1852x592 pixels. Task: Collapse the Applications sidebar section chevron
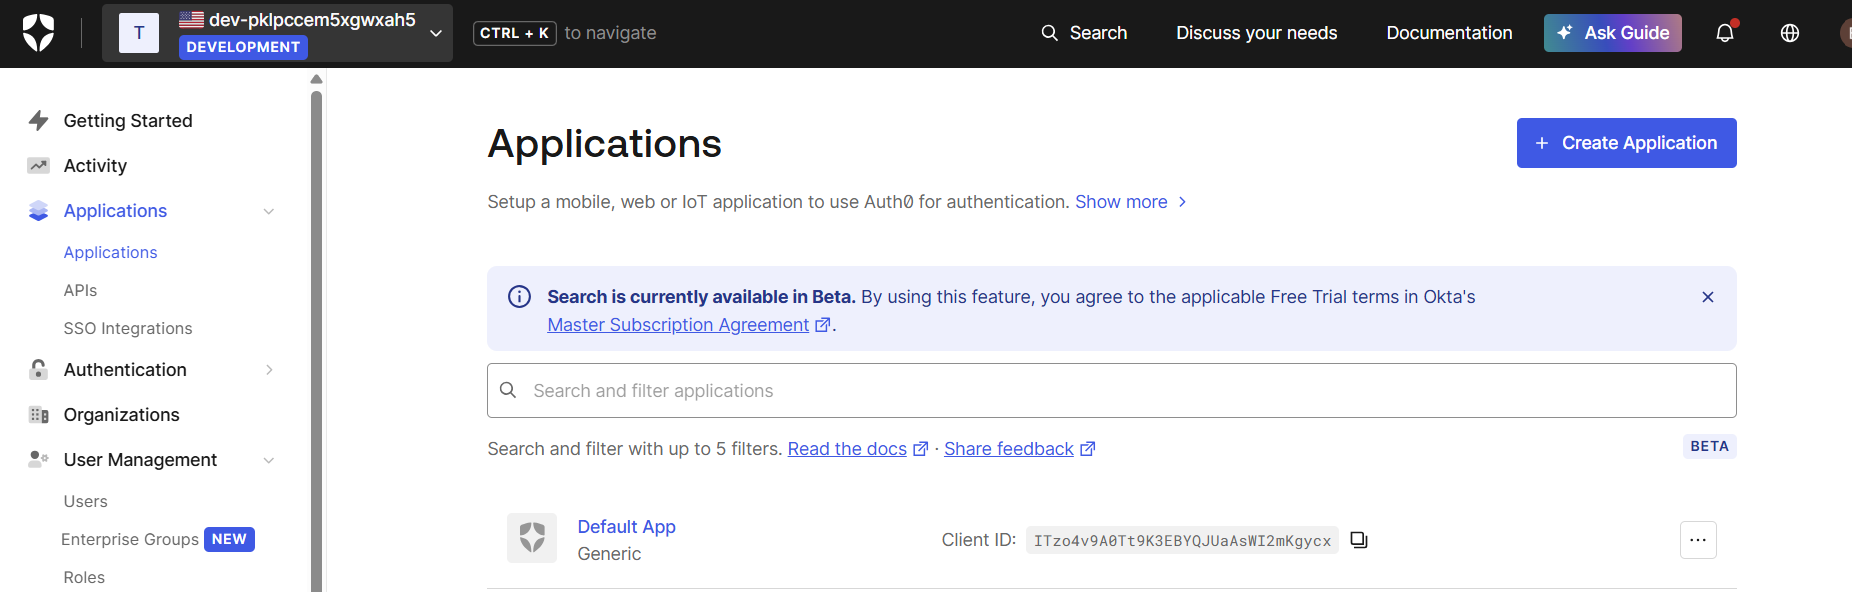coord(268,211)
